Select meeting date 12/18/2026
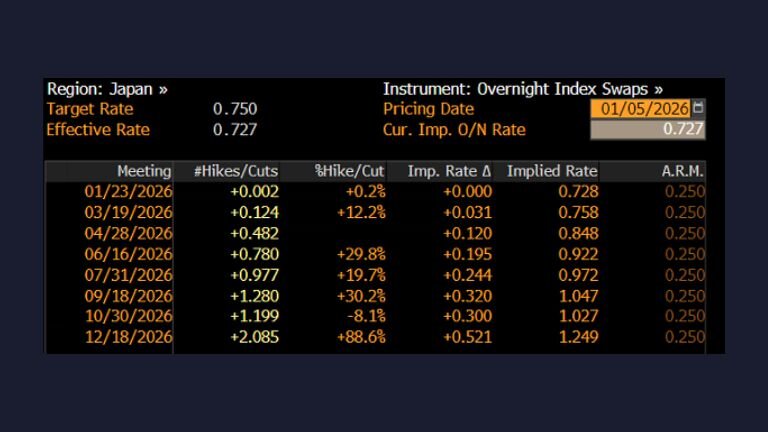This screenshot has height=432, width=768. point(128,337)
